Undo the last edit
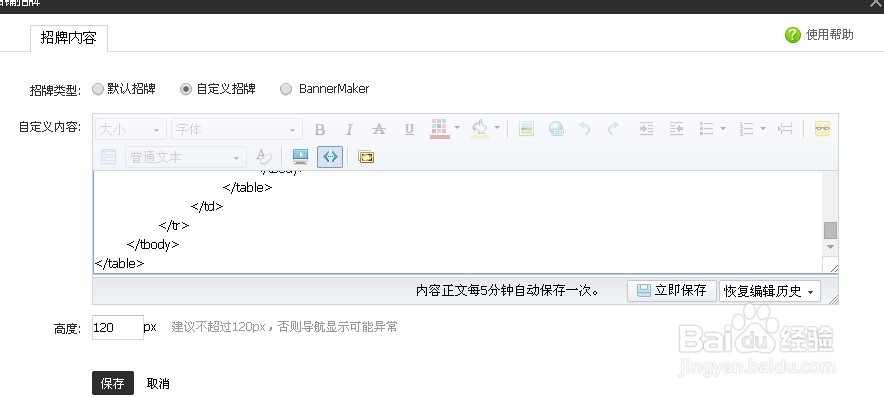 point(585,129)
